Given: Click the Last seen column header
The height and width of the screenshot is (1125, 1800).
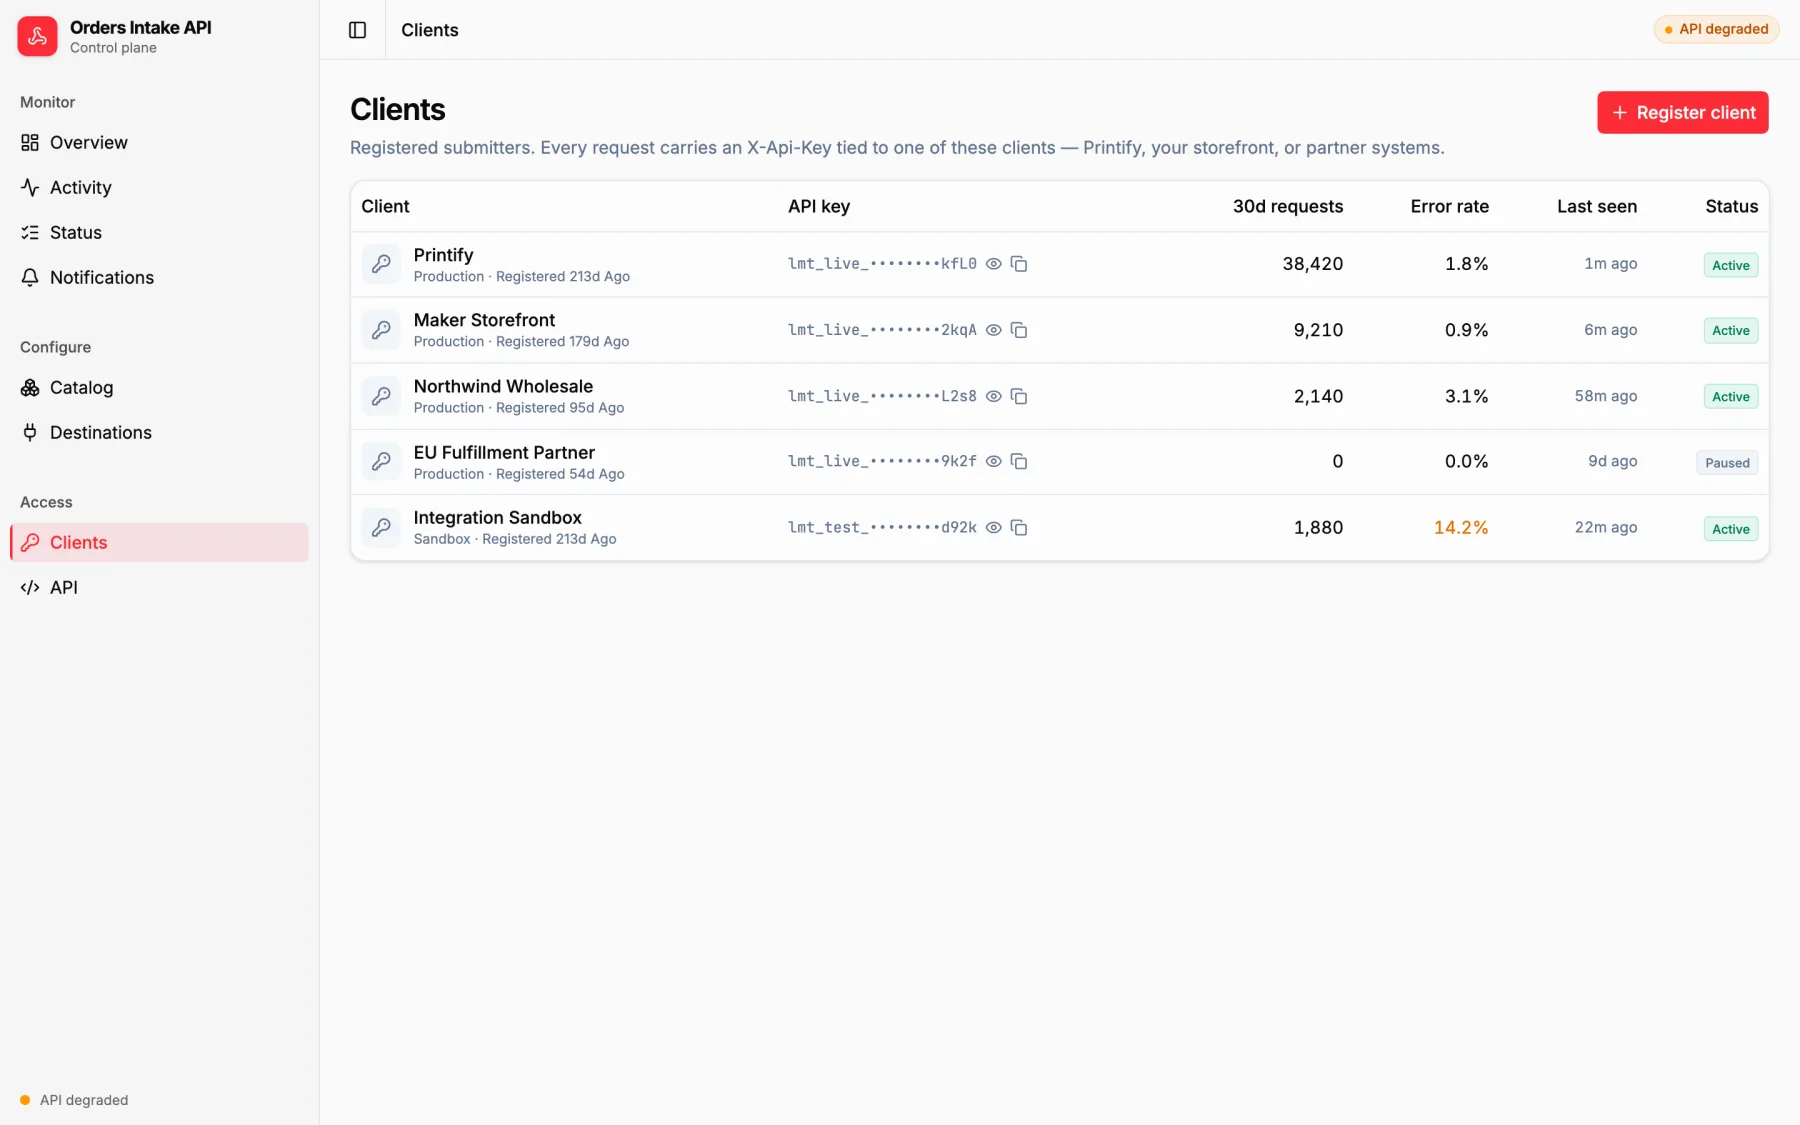Looking at the screenshot, I should pos(1596,206).
